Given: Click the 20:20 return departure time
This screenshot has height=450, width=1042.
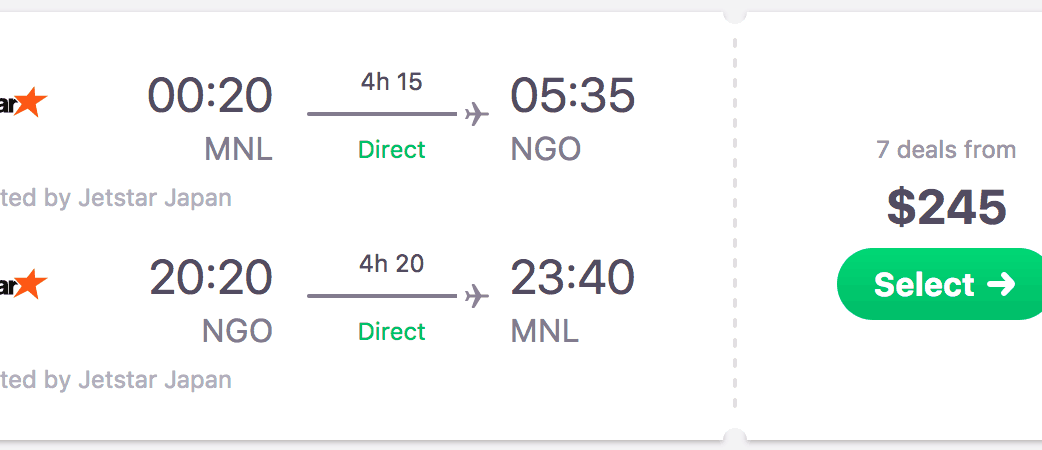Looking at the screenshot, I should (210, 278).
